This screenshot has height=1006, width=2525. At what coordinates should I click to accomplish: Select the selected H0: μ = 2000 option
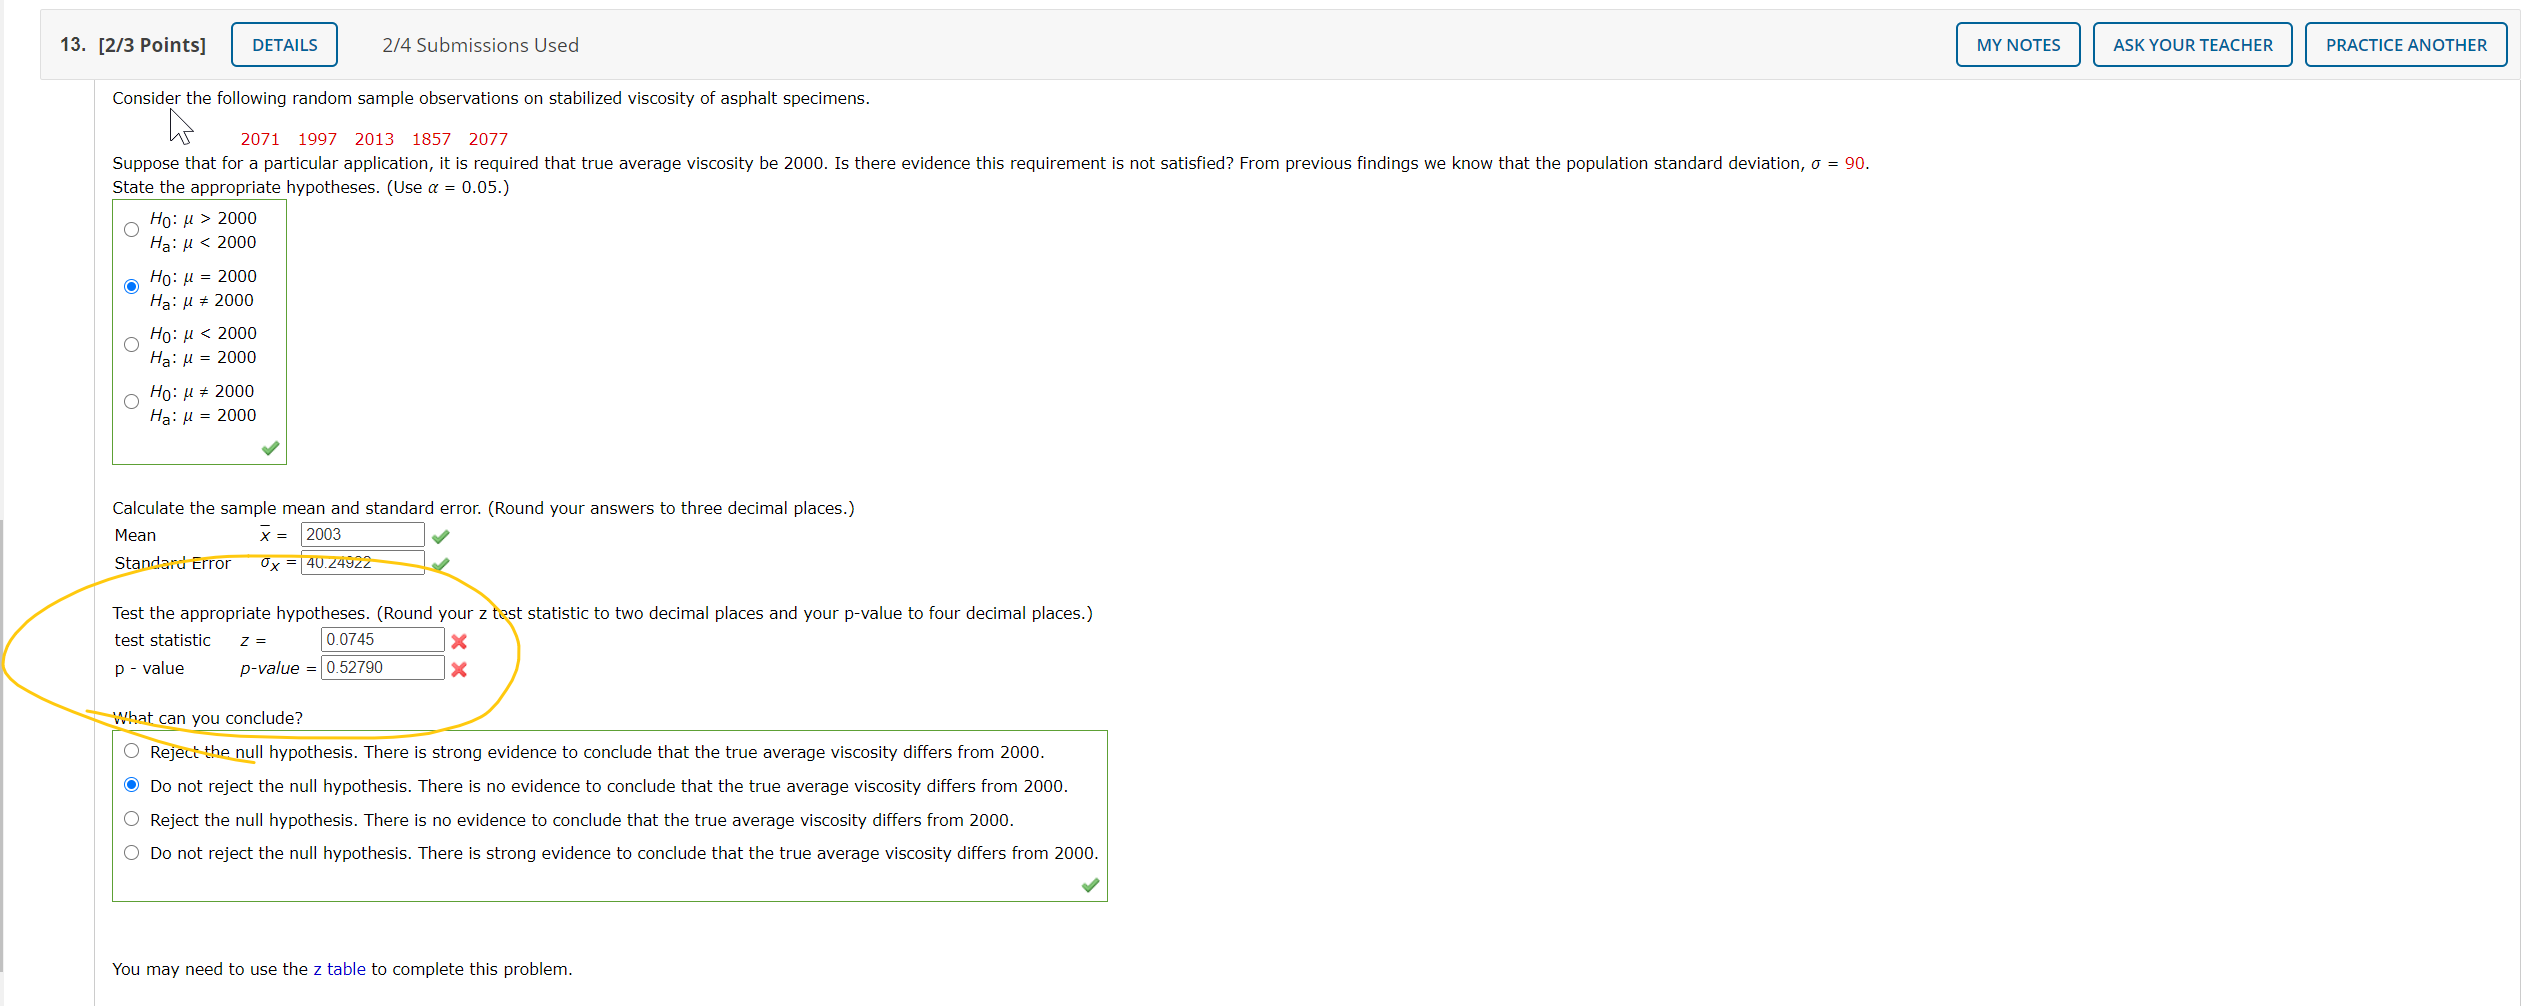coord(131,286)
